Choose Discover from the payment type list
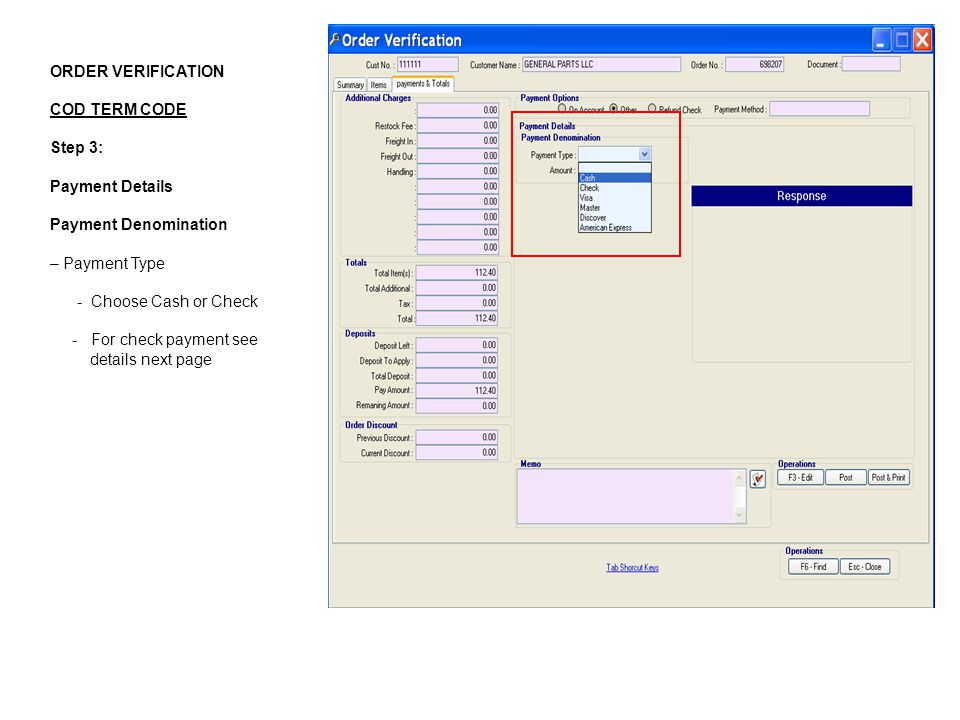The width and height of the screenshot is (960, 720). 615,217
